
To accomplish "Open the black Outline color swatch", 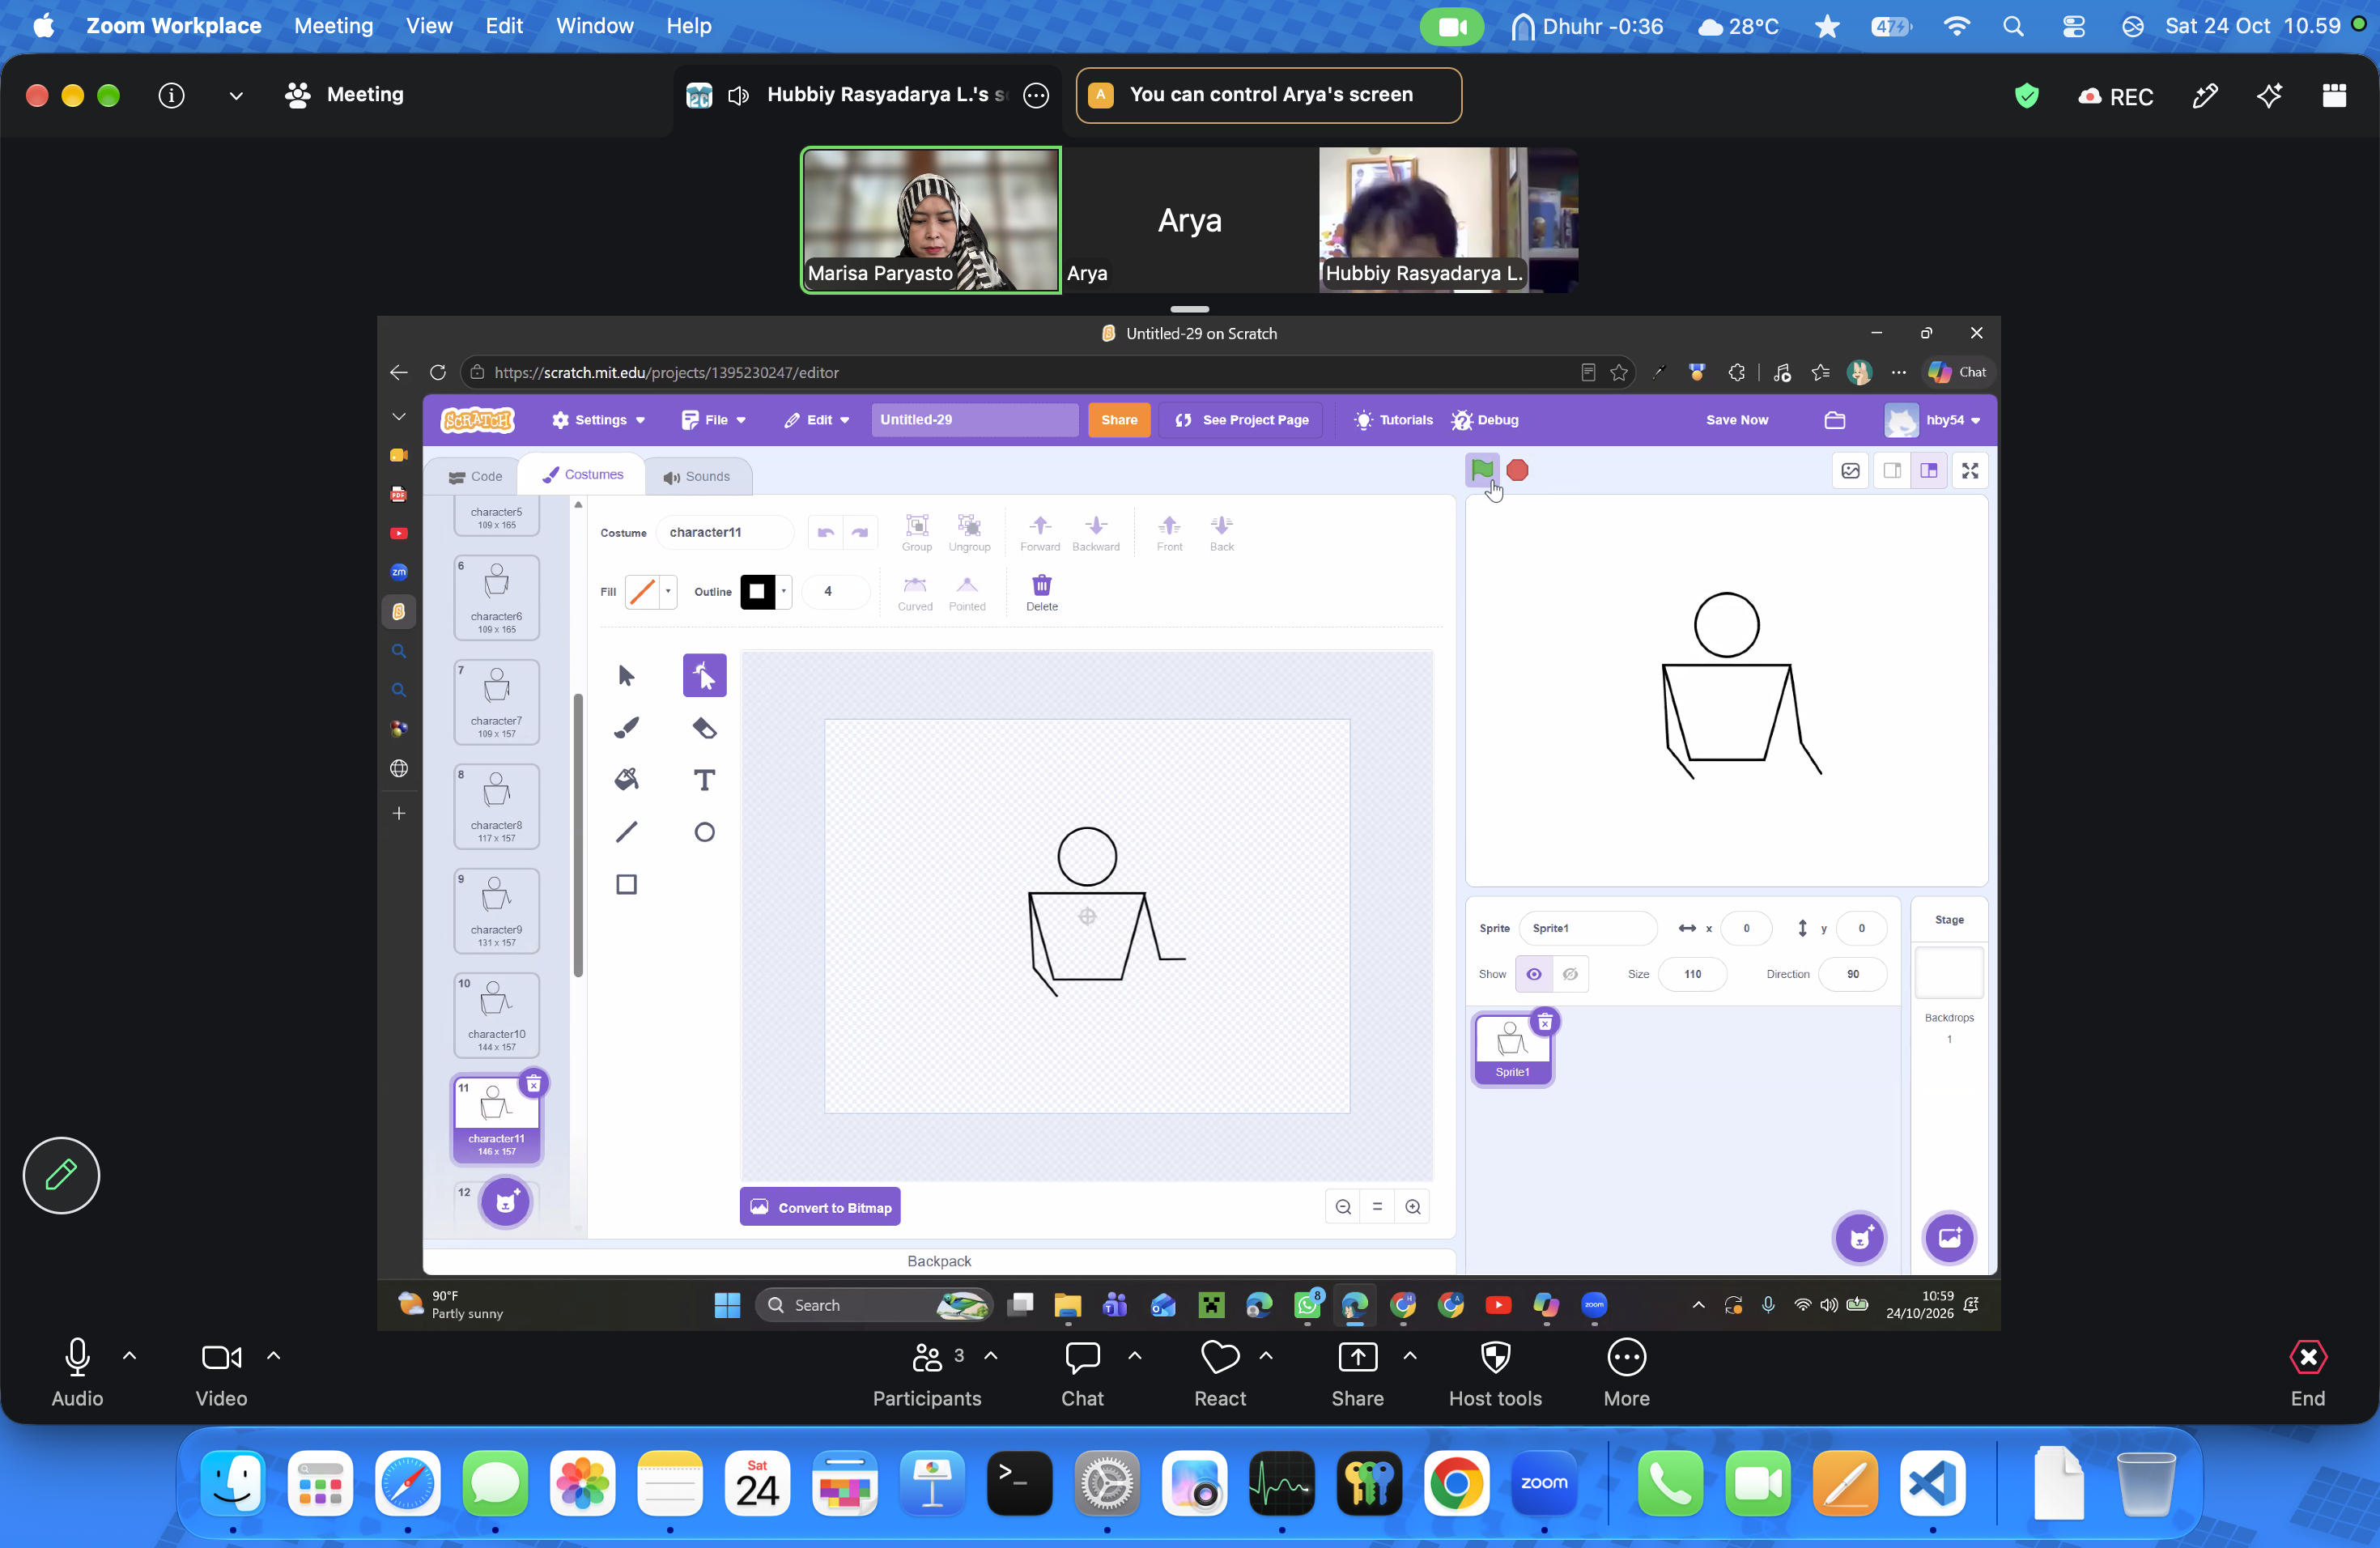I will 757,591.
